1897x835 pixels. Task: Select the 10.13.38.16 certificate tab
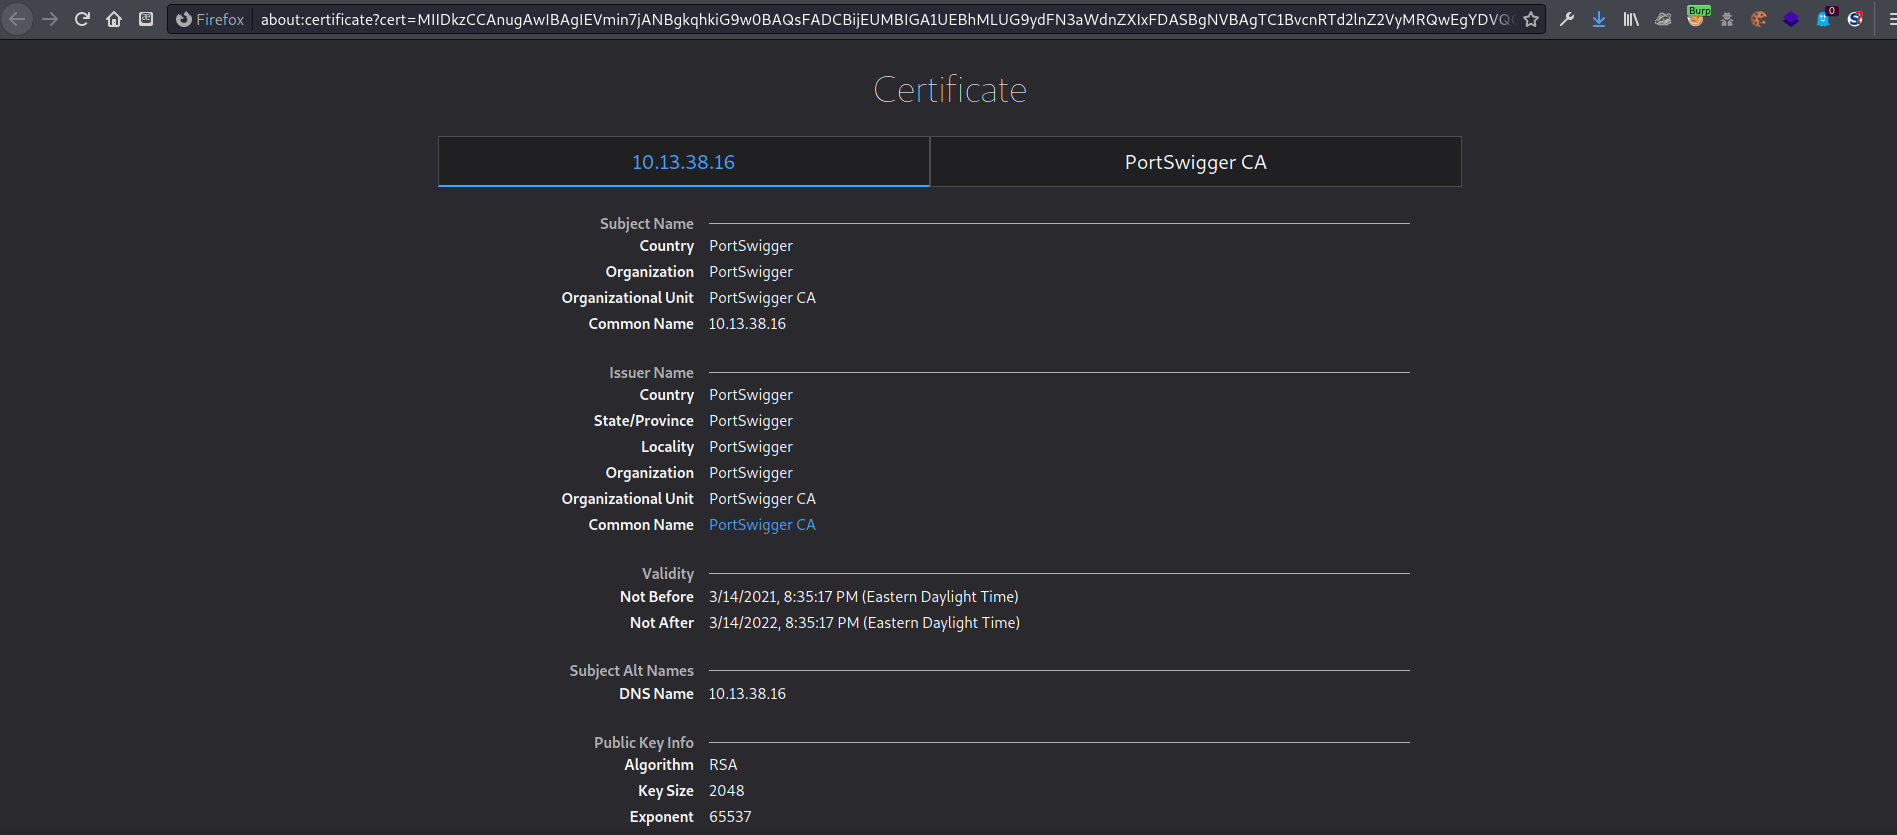pos(683,162)
